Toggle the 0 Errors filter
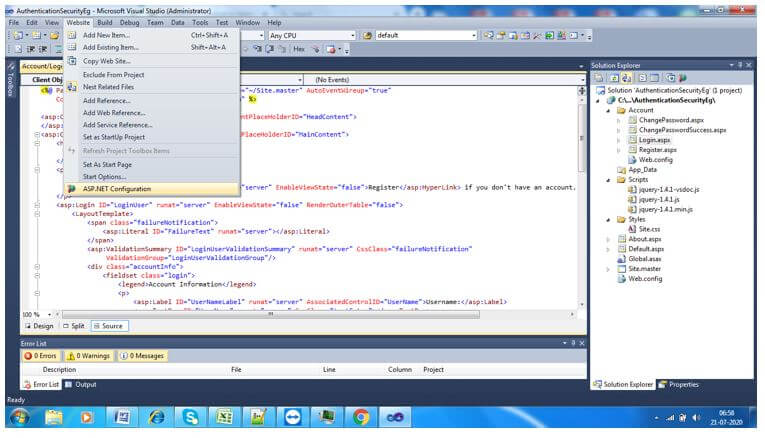 pyautogui.click(x=41, y=356)
